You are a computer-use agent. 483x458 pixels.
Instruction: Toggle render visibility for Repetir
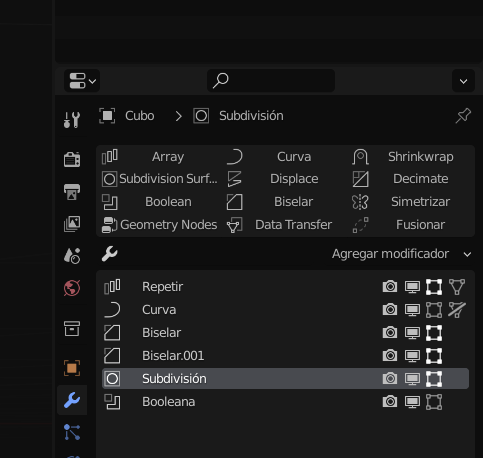[x=390, y=287]
